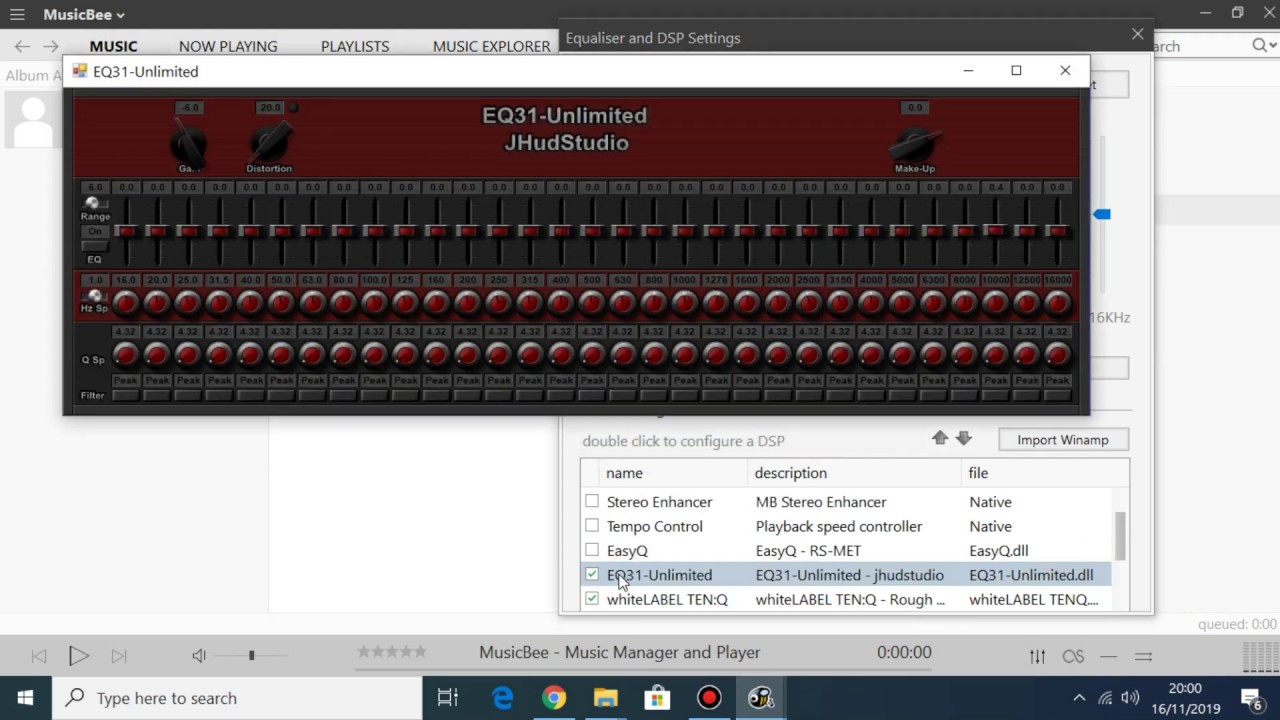Click the Play button

(78, 656)
